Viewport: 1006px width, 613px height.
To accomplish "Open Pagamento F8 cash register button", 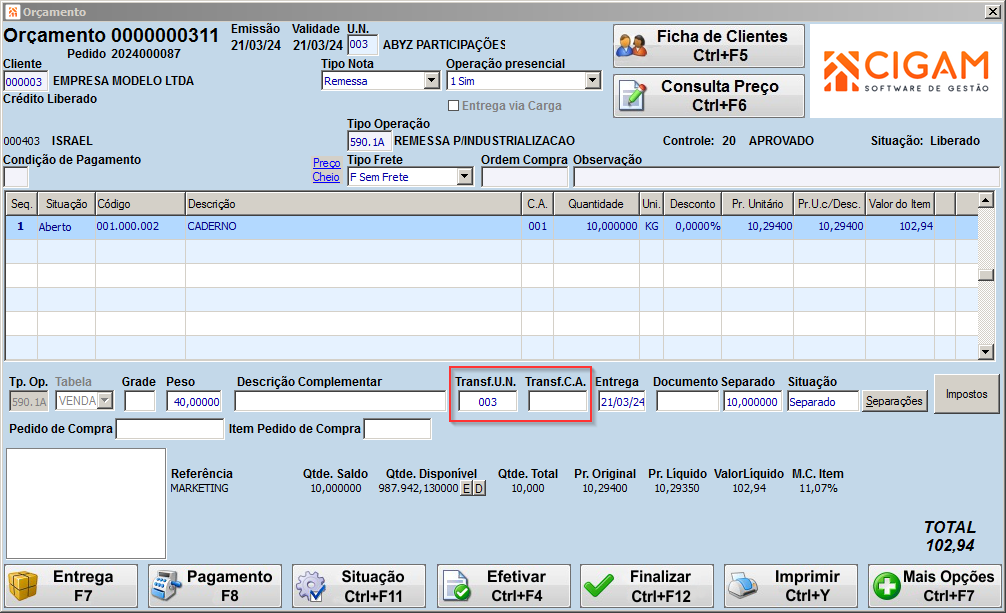I will 215,585.
